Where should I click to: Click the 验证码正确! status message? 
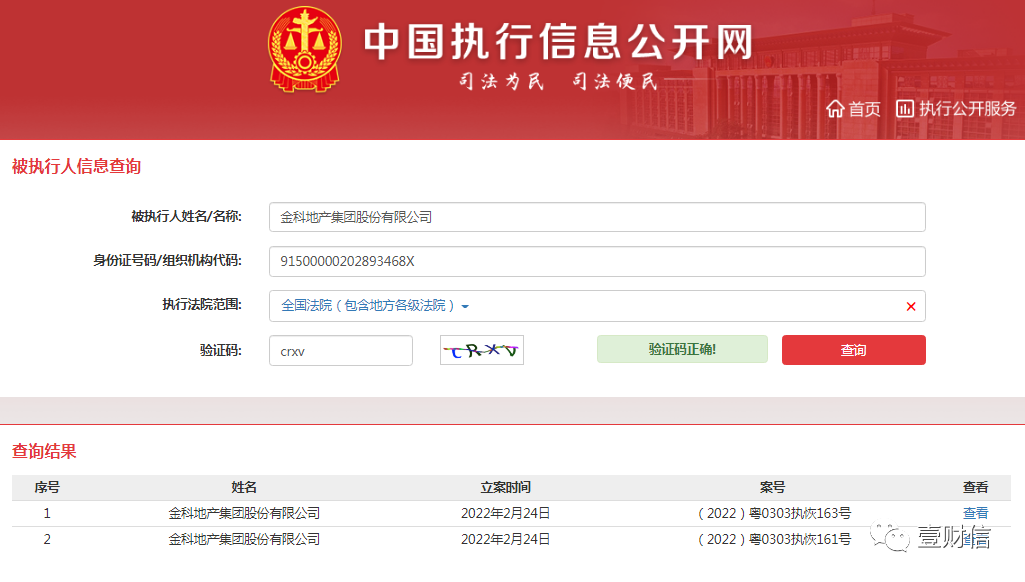tap(682, 349)
